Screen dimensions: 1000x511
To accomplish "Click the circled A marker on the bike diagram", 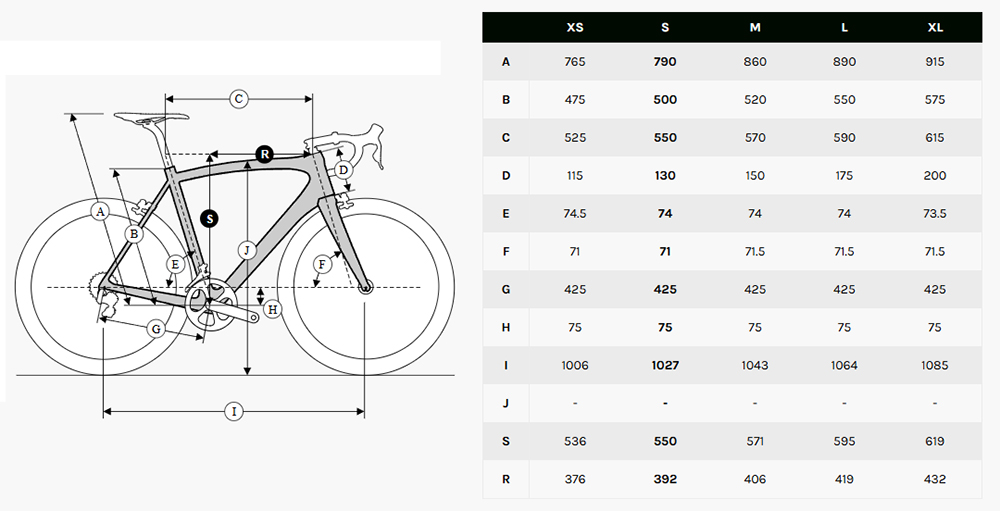I will pyautogui.click(x=99, y=211).
